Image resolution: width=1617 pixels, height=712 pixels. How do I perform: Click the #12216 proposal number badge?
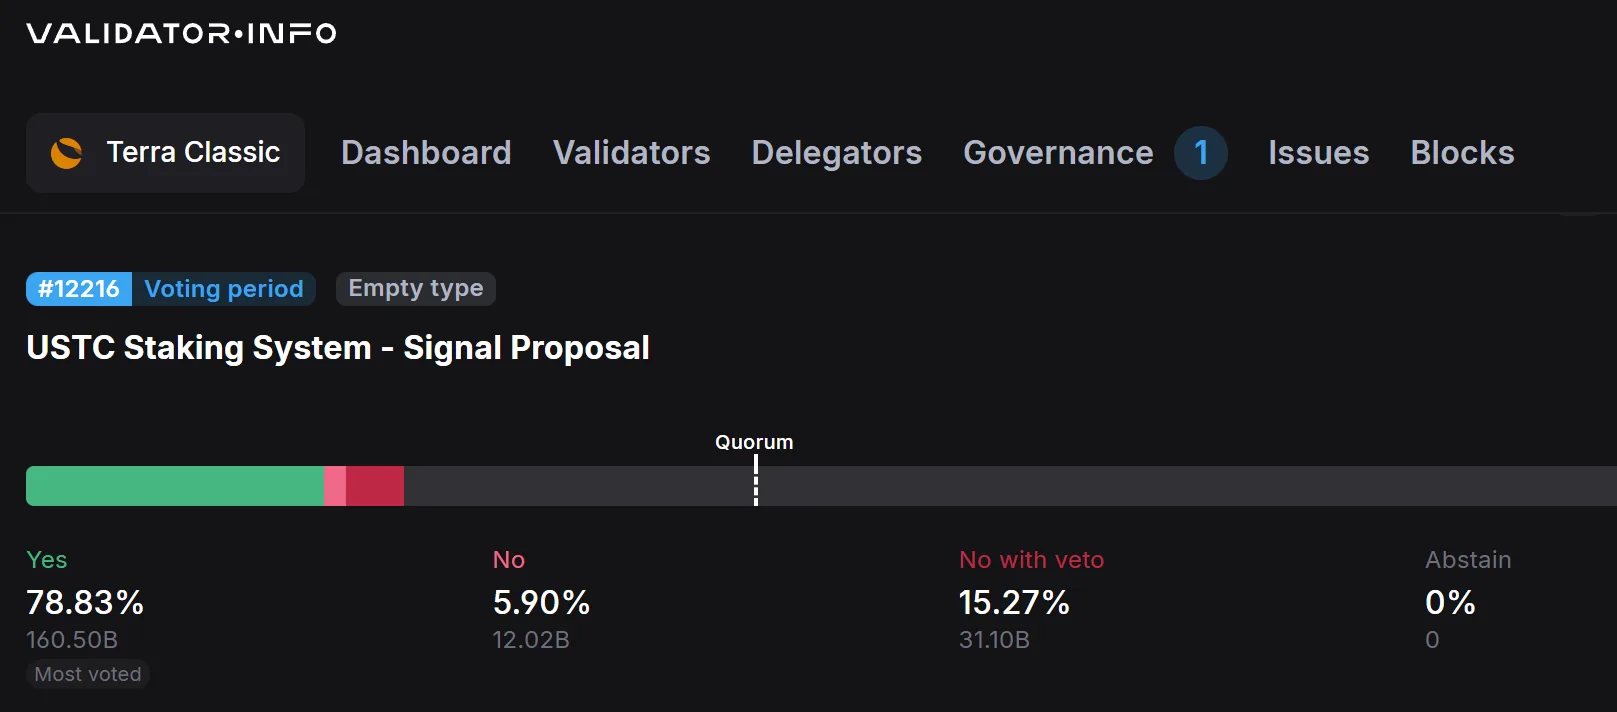tap(79, 289)
